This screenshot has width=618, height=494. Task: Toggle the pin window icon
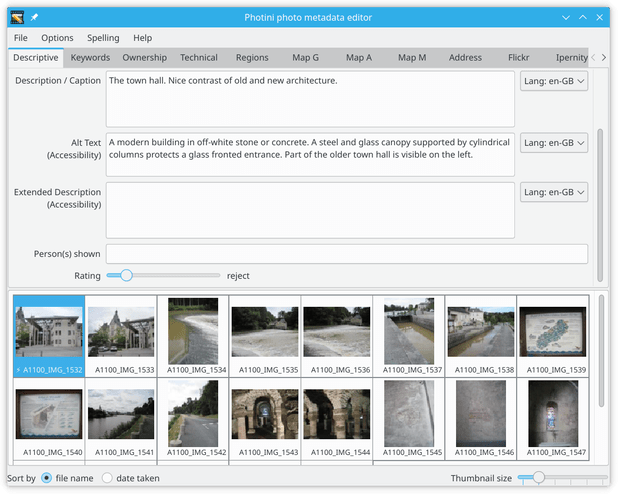point(34,17)
